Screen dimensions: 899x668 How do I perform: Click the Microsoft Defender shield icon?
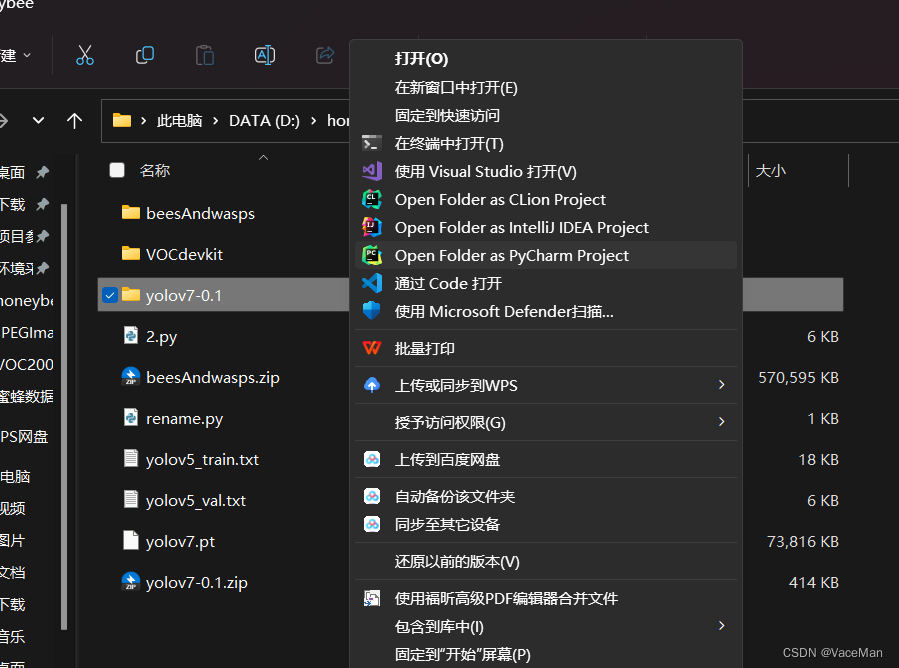pos(372,311)
